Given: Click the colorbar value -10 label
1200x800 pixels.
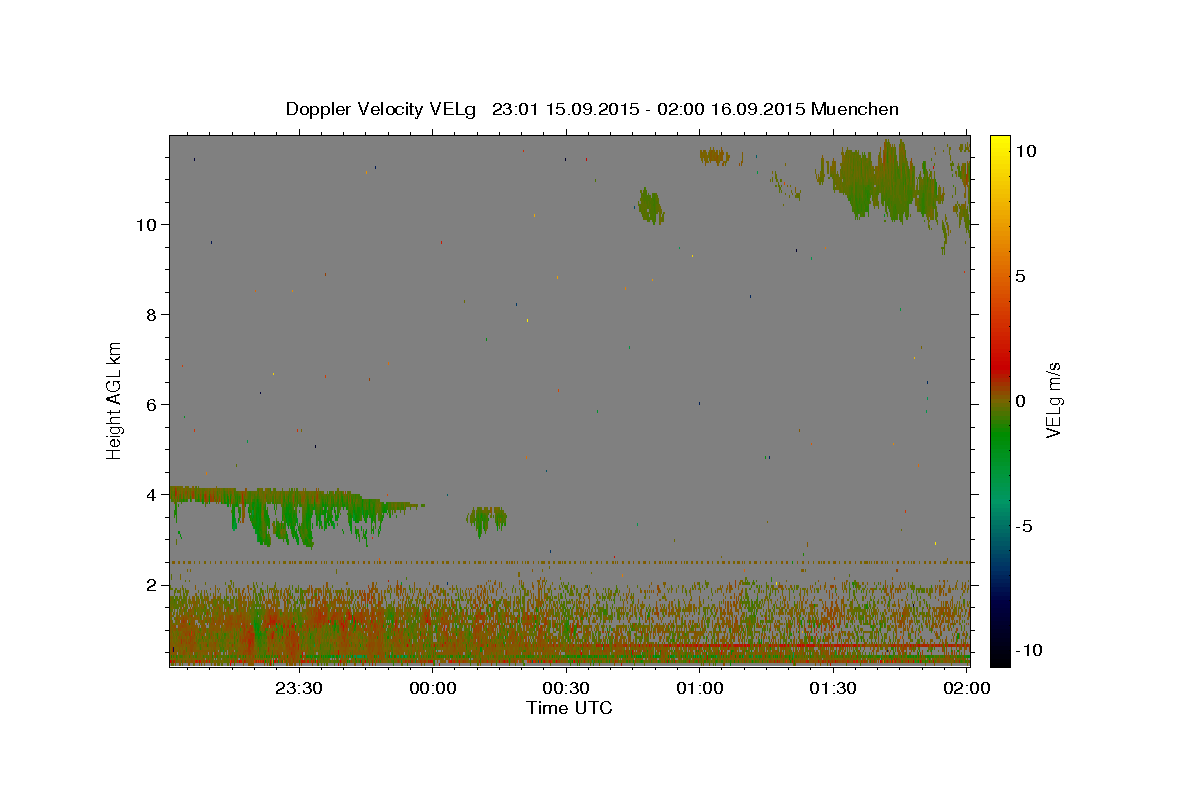Looking at the screenshot, I should coord(1027,651).
